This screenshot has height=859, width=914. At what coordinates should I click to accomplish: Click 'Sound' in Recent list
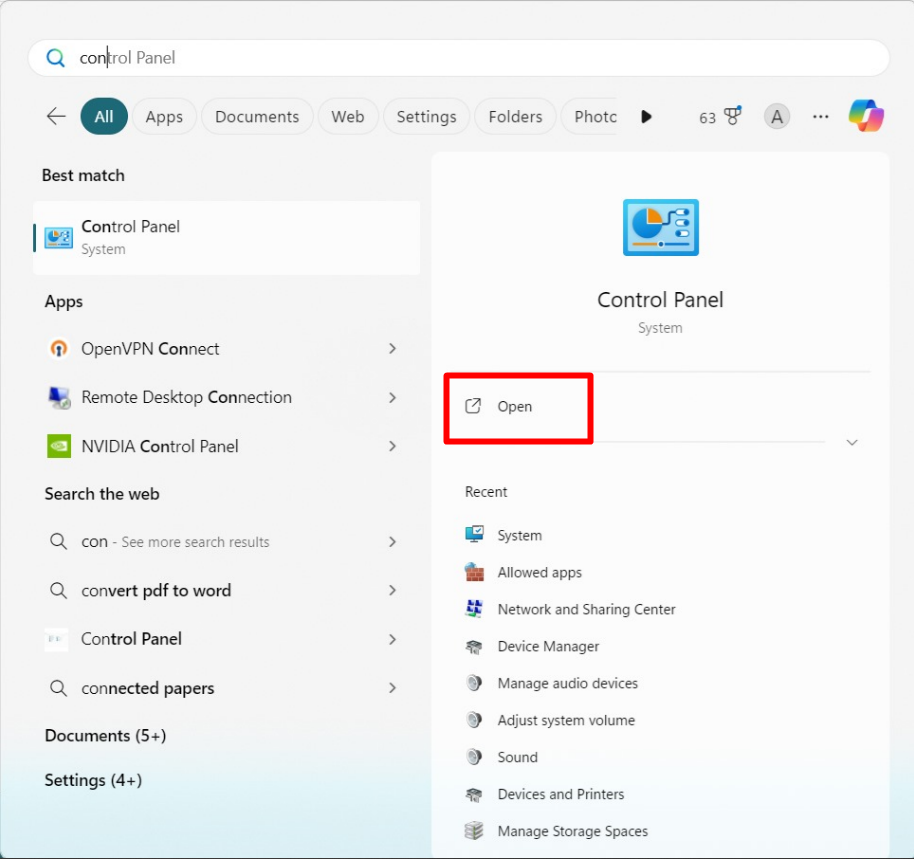pos(518,757)
